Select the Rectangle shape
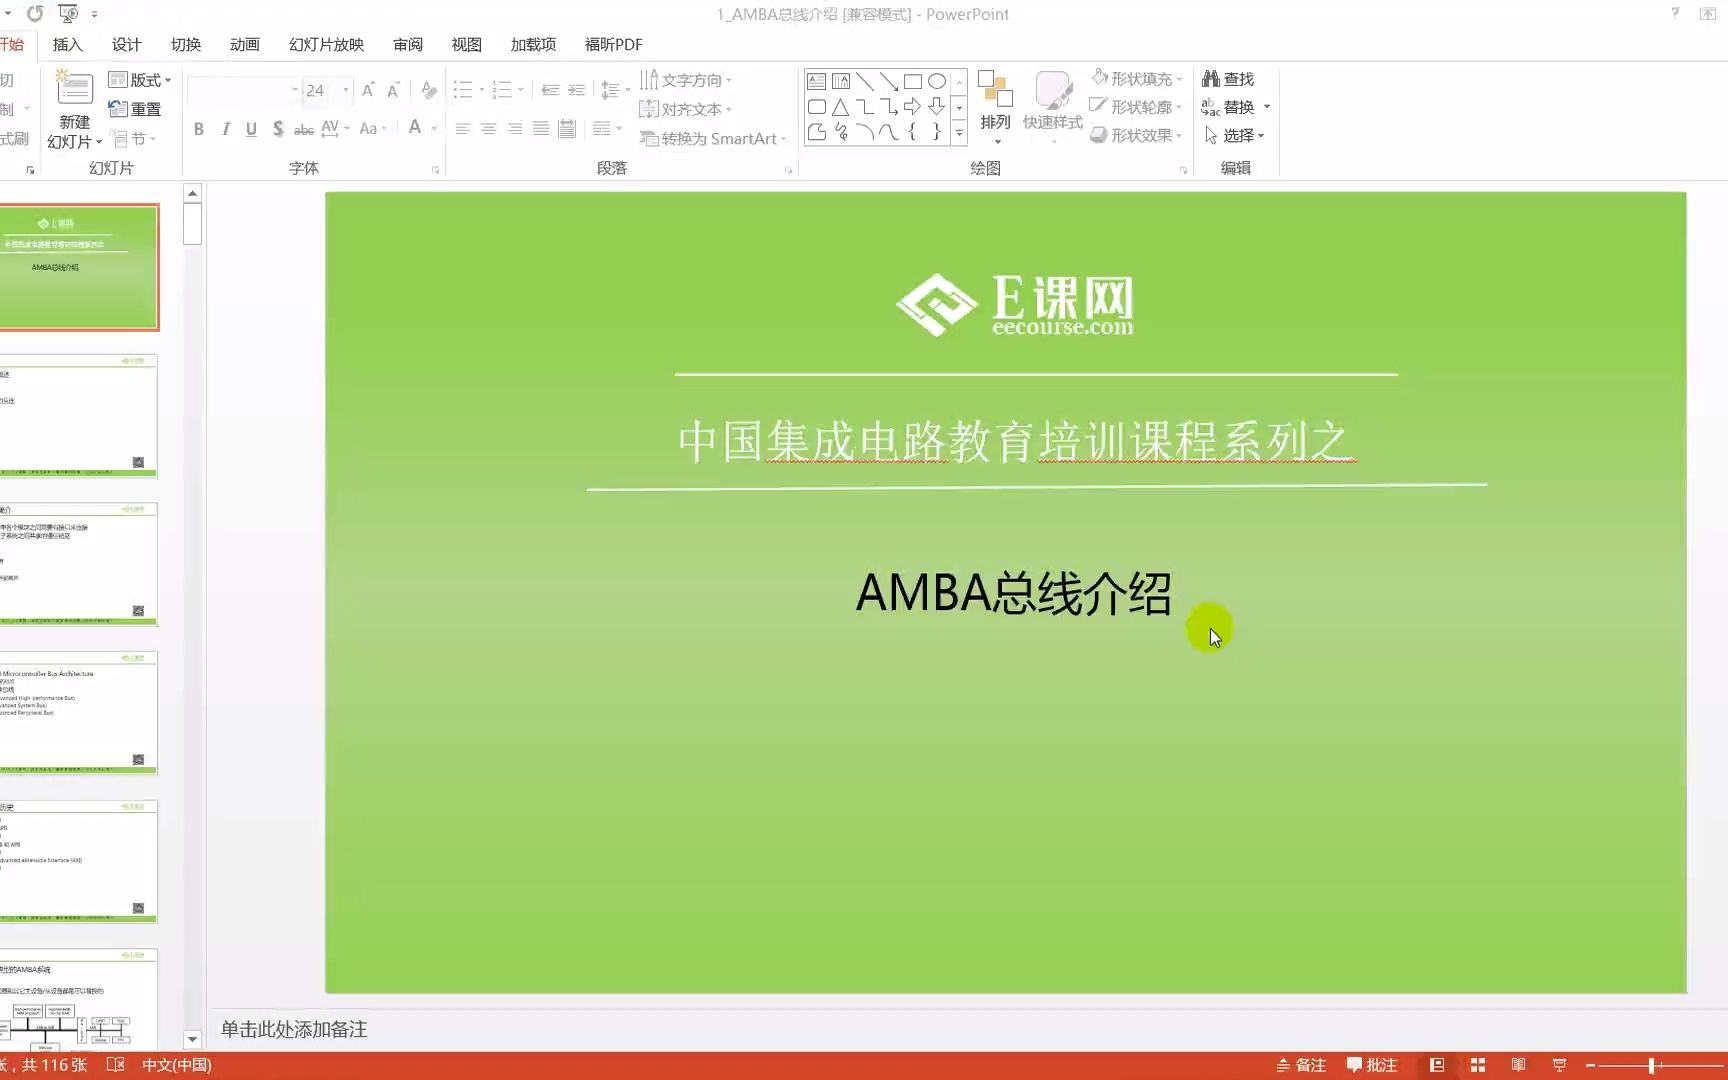1728x1080 pixels. pos(913,82)
